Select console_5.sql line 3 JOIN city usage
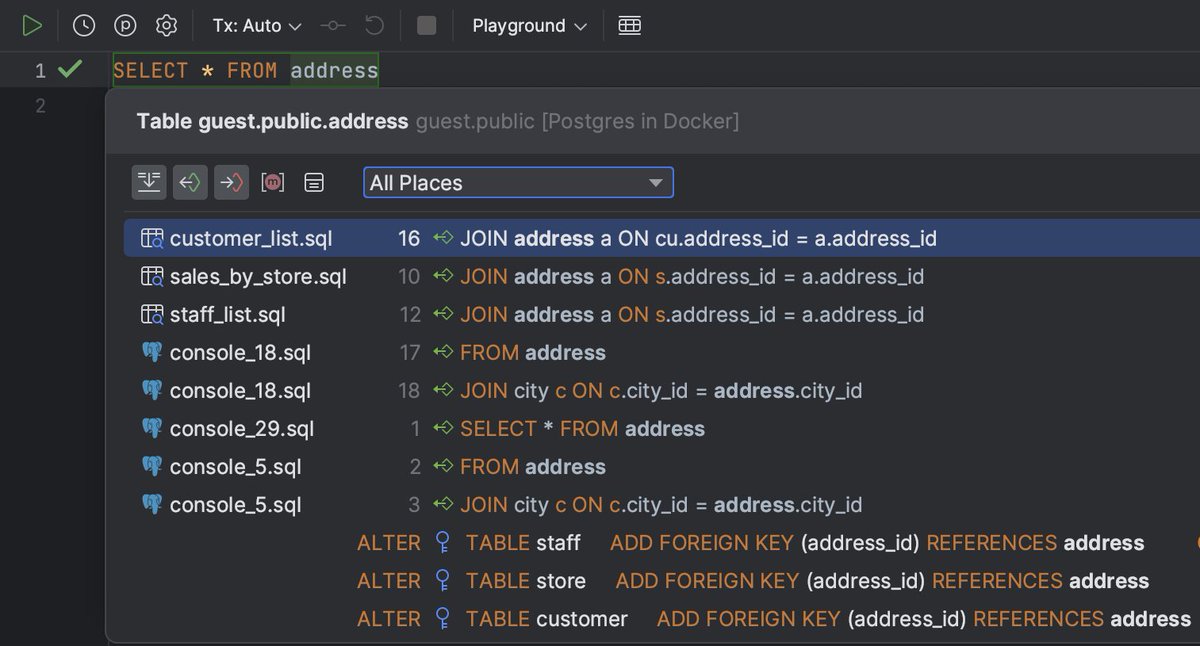The height and width of the screenshot is (646, 1200). pyautogui.click(x=662, y=505)
